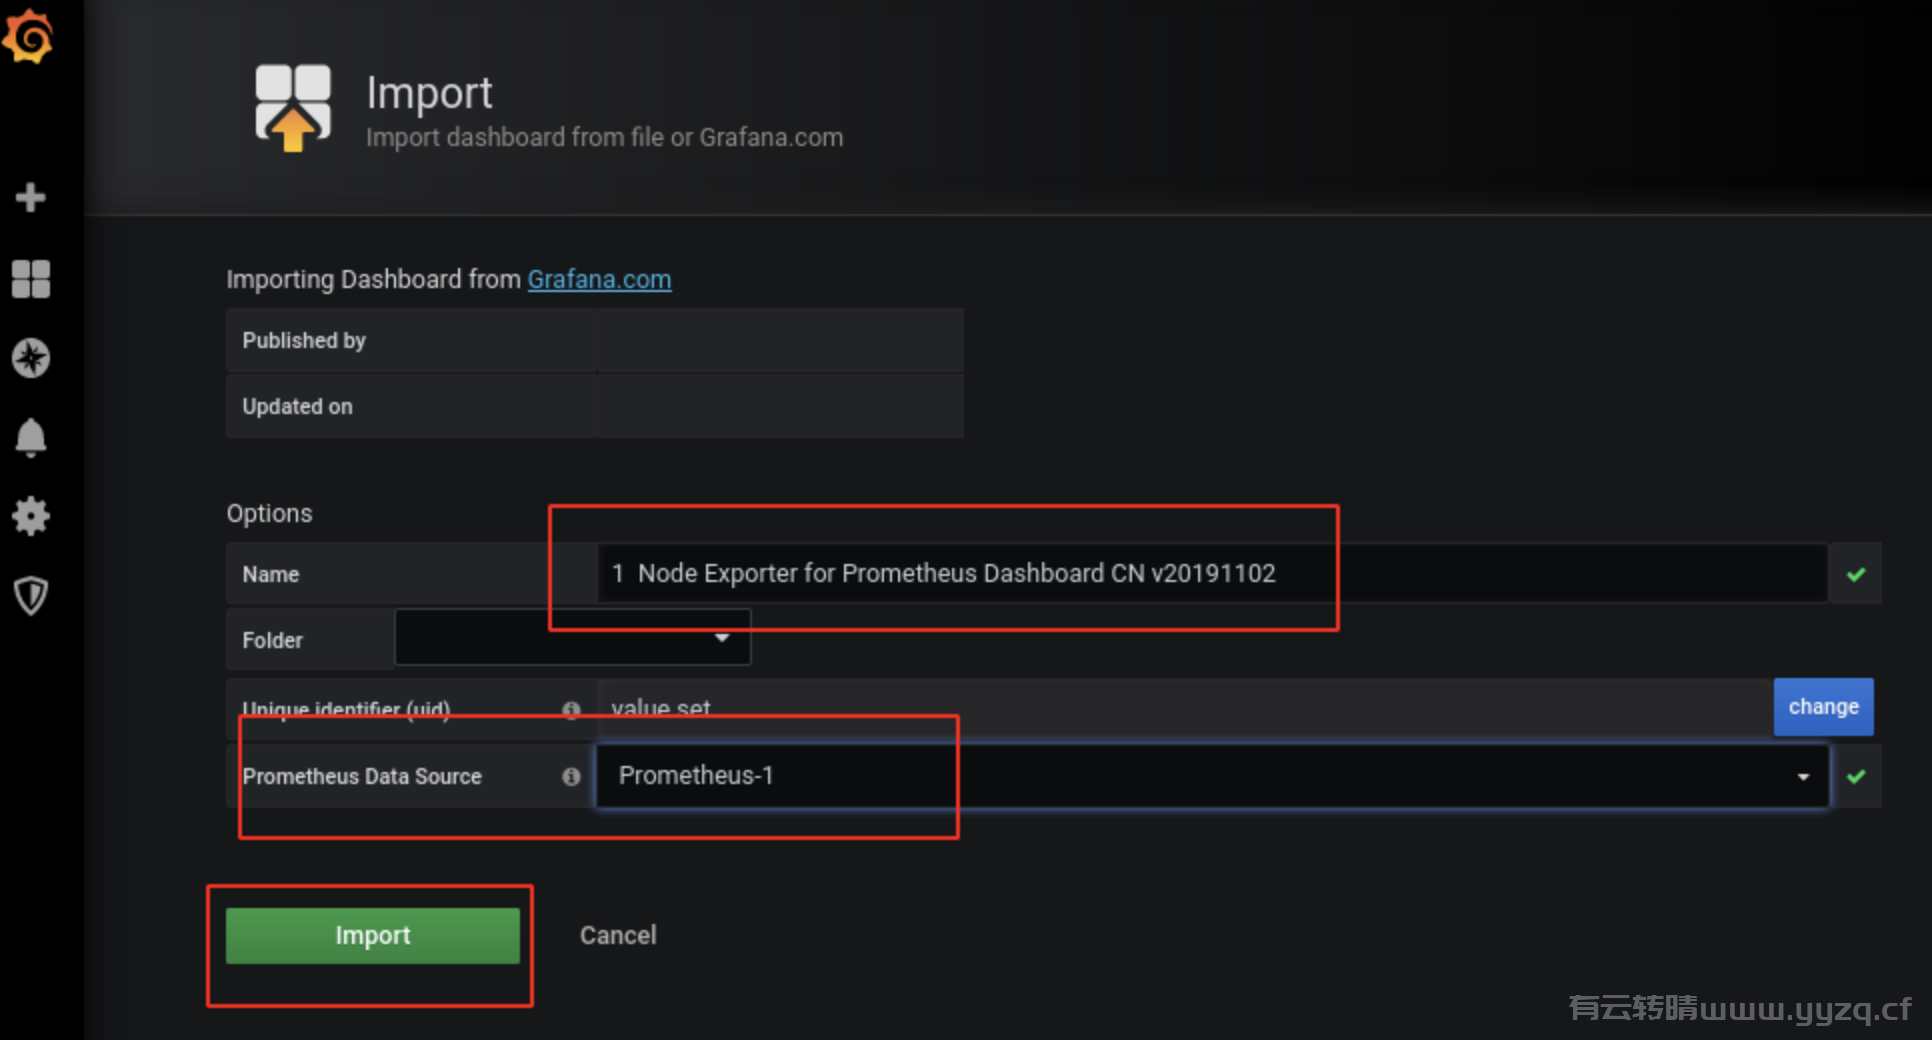1932x1040 pixels.
Task: Click green checkmark beside Prometheus data source
Action: click(x=1856, y=776)
